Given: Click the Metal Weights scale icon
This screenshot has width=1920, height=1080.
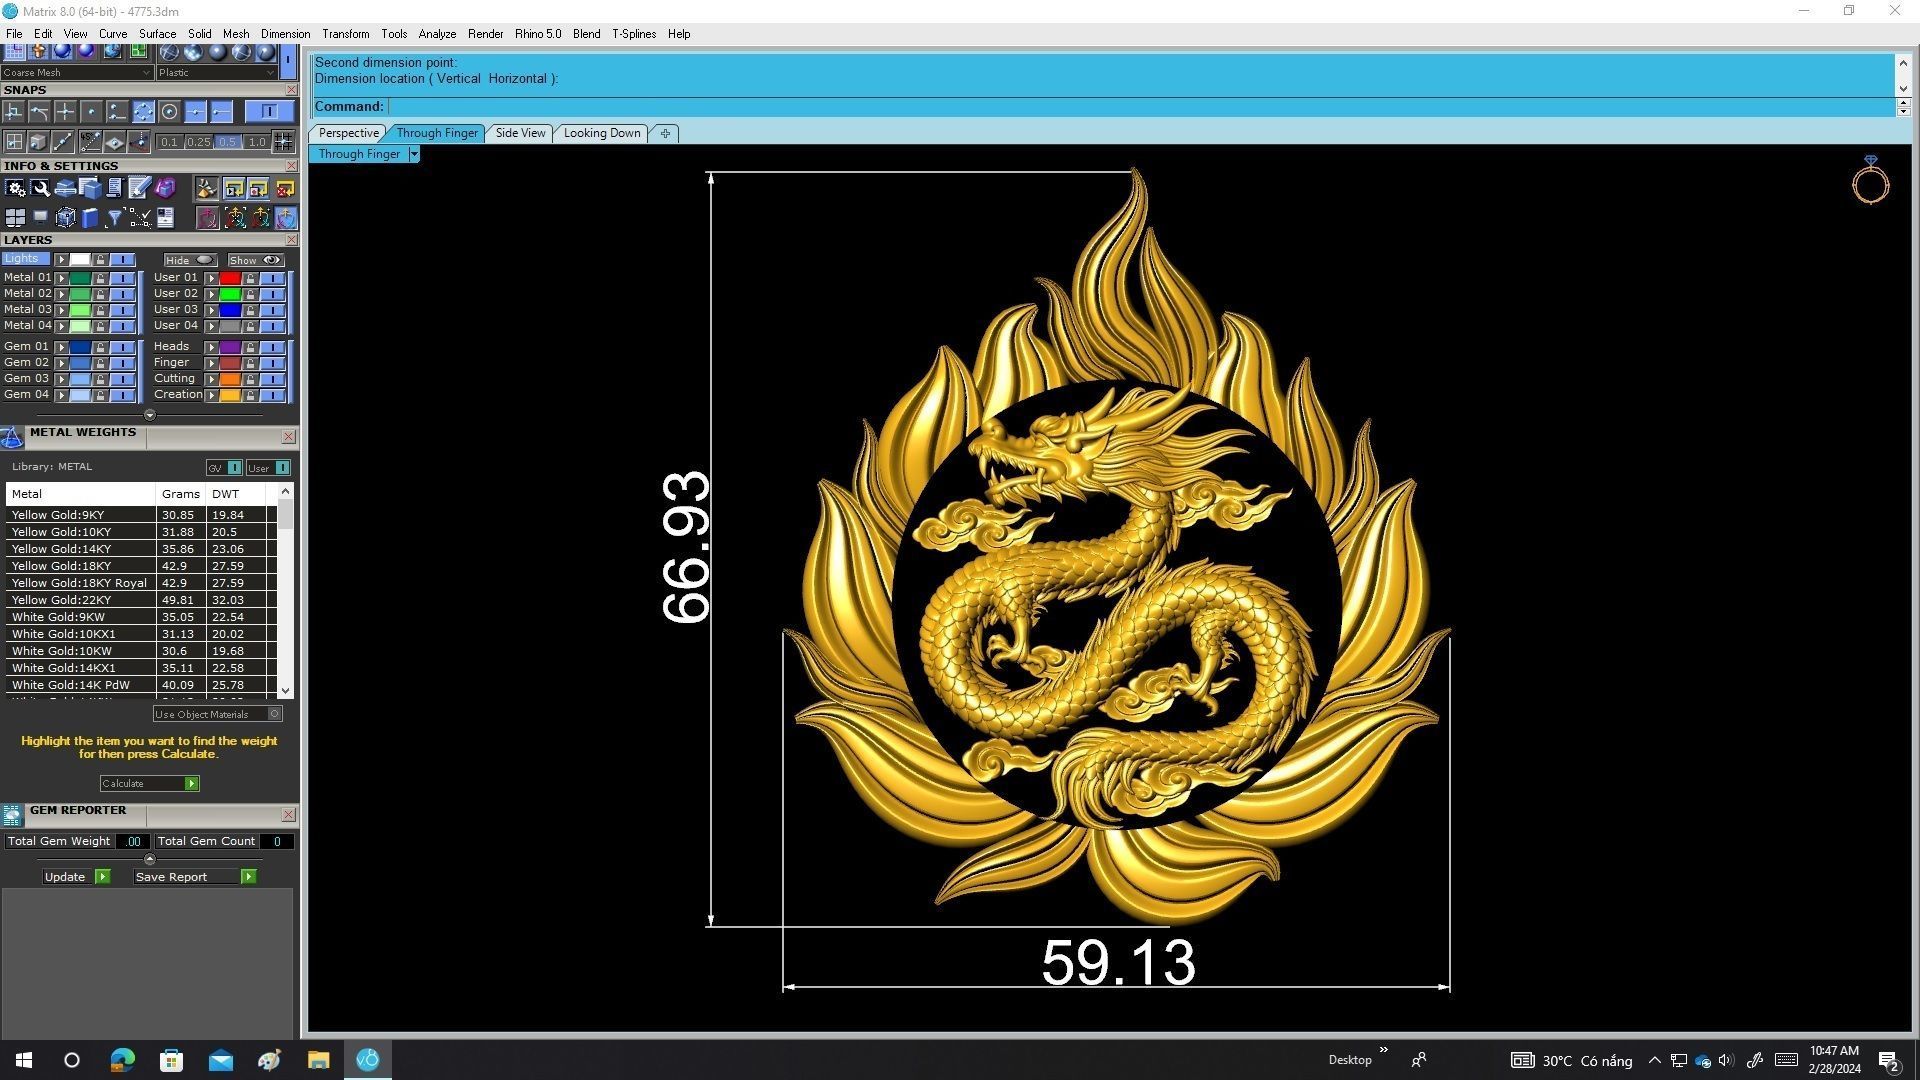Looking at the screenshot, I should pyautogui.click(x=12, y=438).
